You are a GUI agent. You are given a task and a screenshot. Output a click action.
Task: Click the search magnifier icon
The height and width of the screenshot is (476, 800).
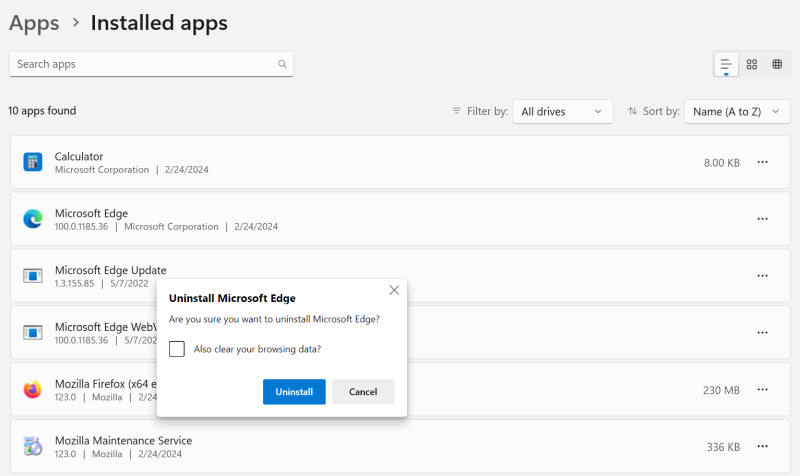click(282, 64)
